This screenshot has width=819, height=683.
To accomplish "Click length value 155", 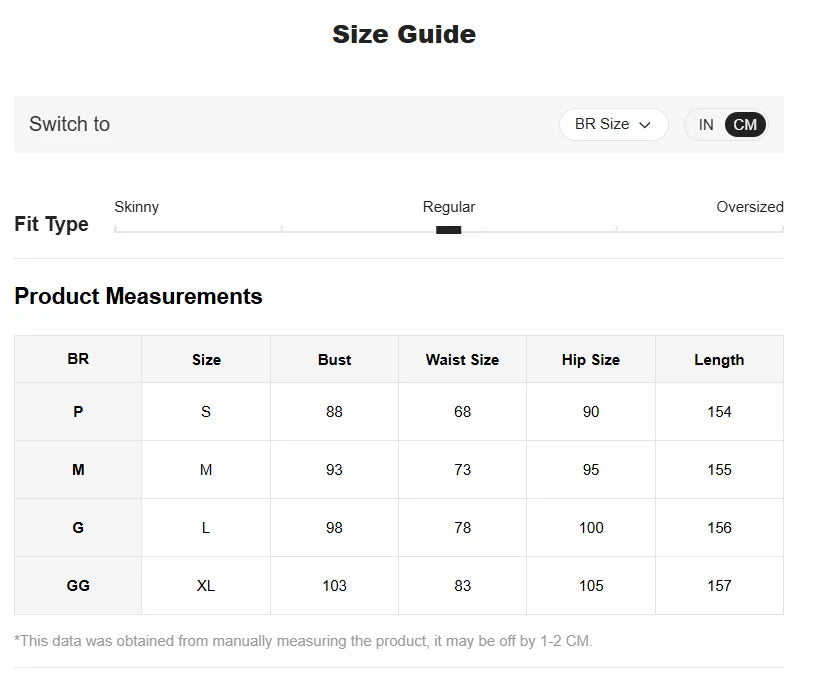I will pyautogui.click(x=719, y=469).
